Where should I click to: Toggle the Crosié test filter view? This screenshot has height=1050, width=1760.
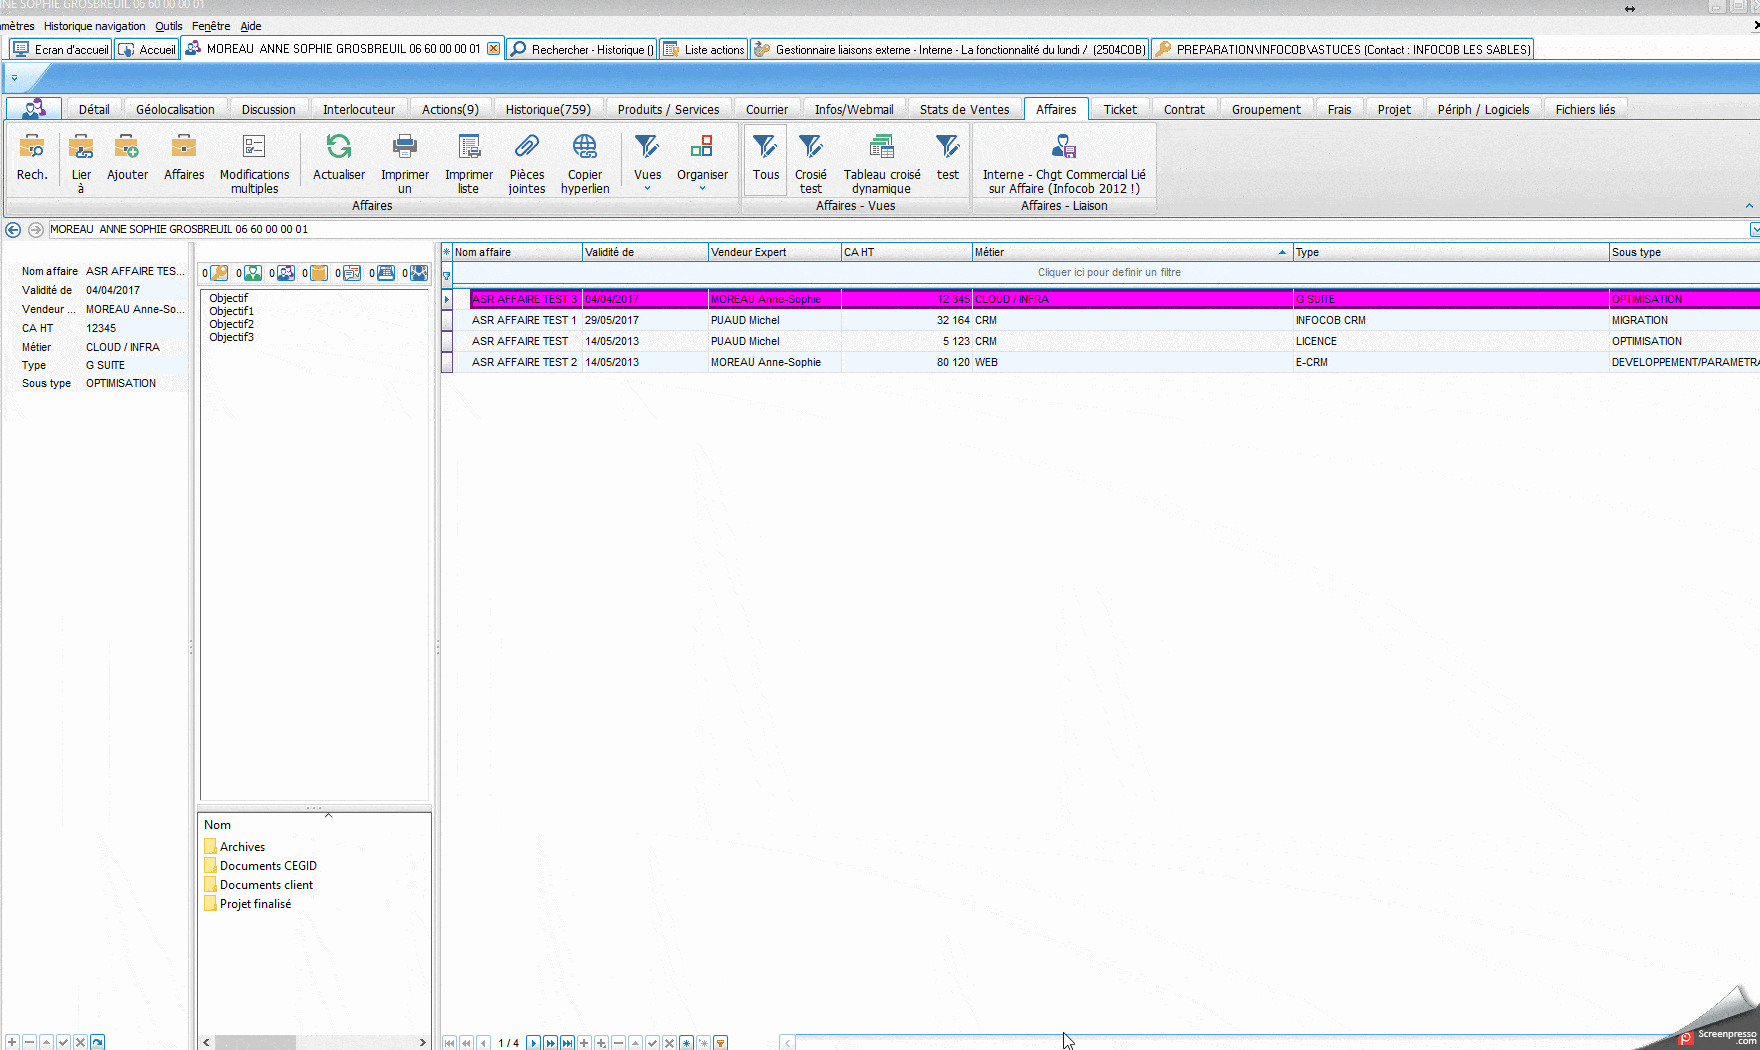coord(810,148)
